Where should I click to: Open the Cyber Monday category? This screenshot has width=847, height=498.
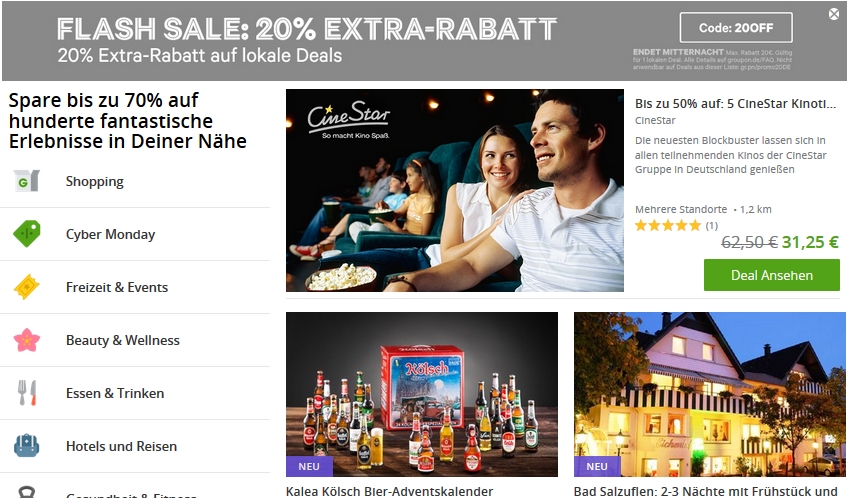coord(110,234)
